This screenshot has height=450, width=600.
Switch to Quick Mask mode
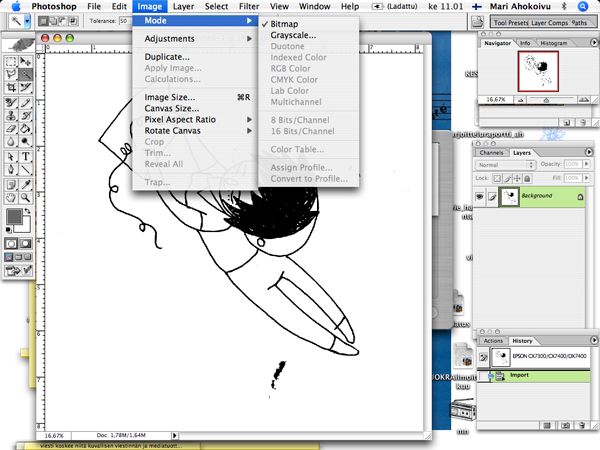[25, 244]
